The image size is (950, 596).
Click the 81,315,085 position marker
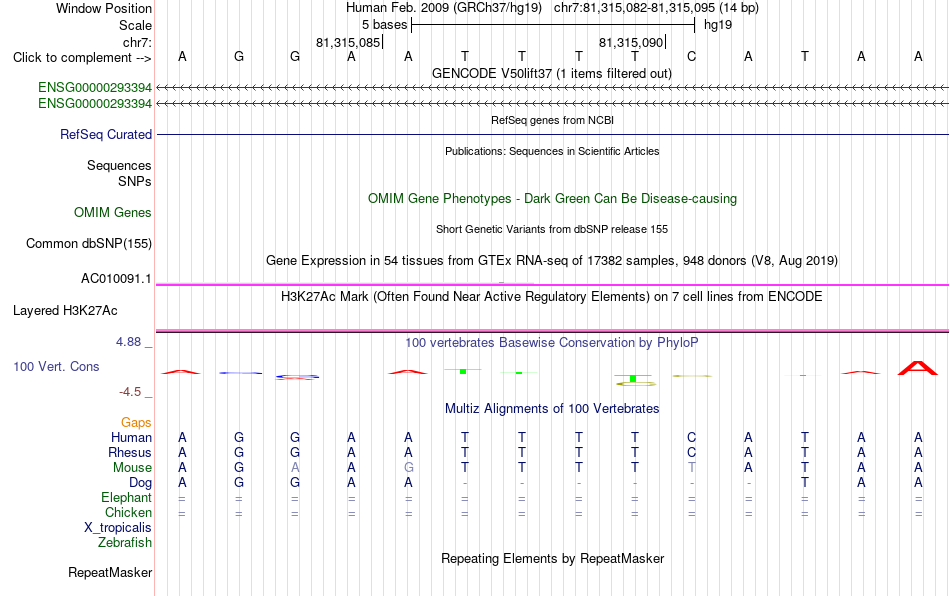(348, 42)
